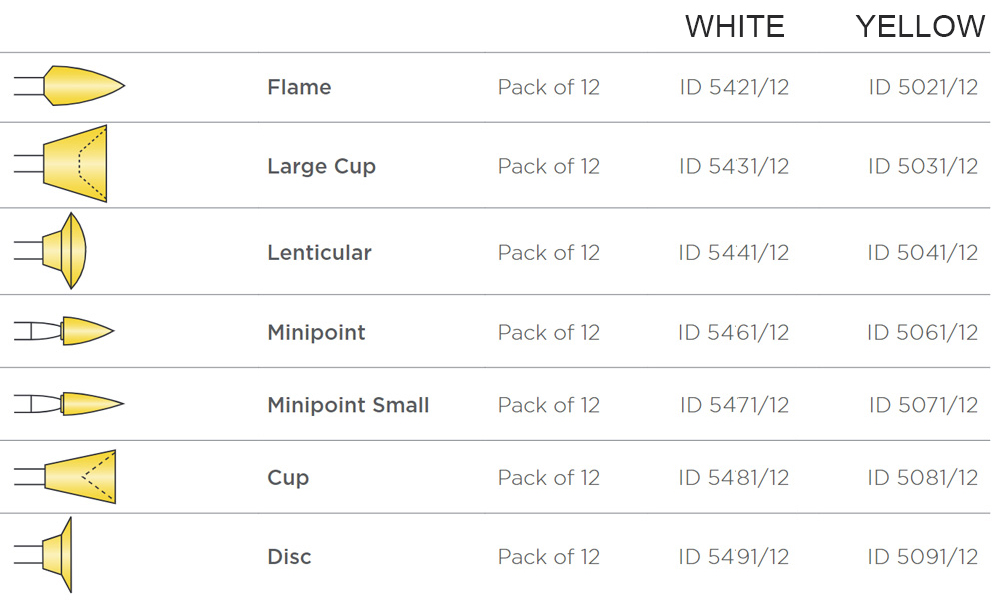
Task: Select white Minipoint ID 5461/12
Action: [x=733, y=332]
